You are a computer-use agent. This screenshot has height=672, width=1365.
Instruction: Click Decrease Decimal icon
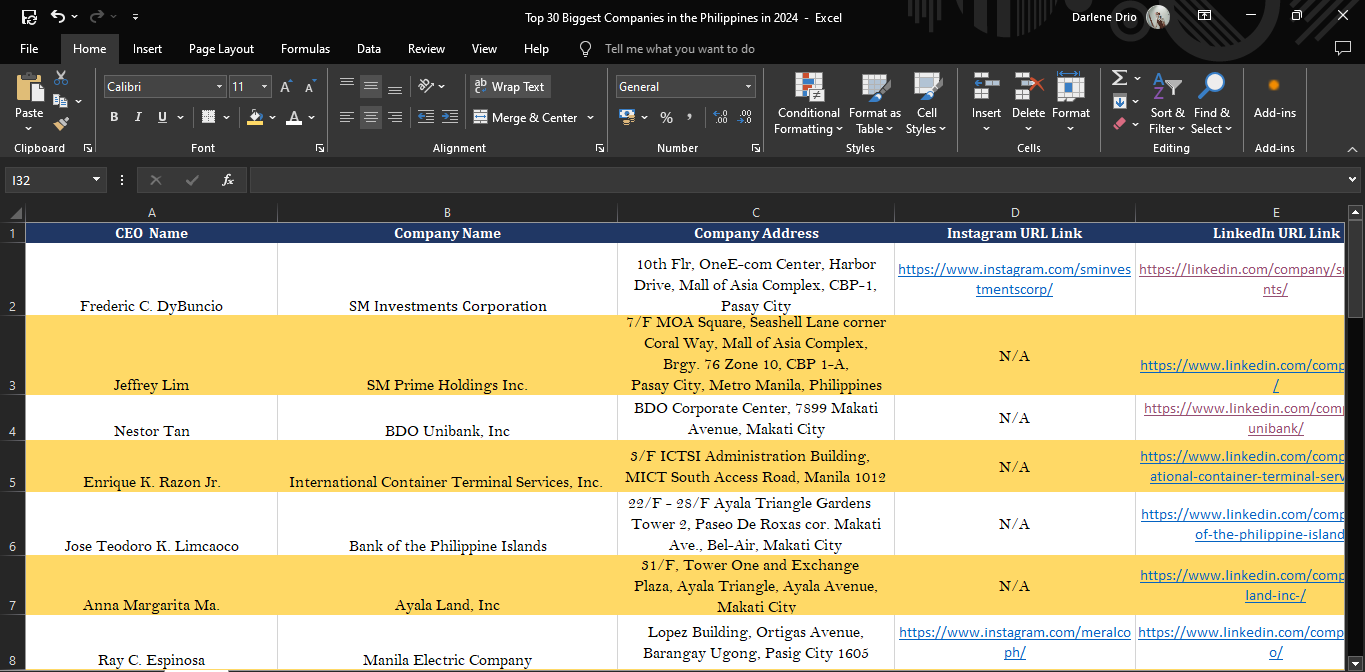coord(743,117)
